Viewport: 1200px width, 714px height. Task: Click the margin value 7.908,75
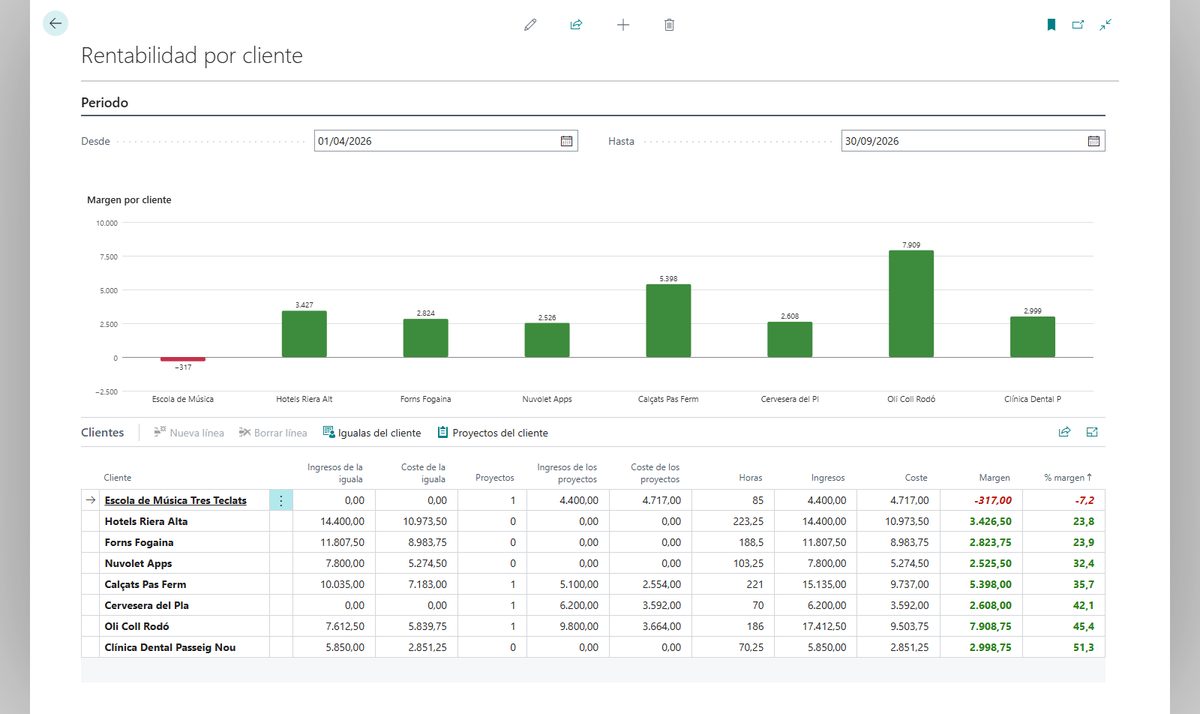tap(990, 626)
